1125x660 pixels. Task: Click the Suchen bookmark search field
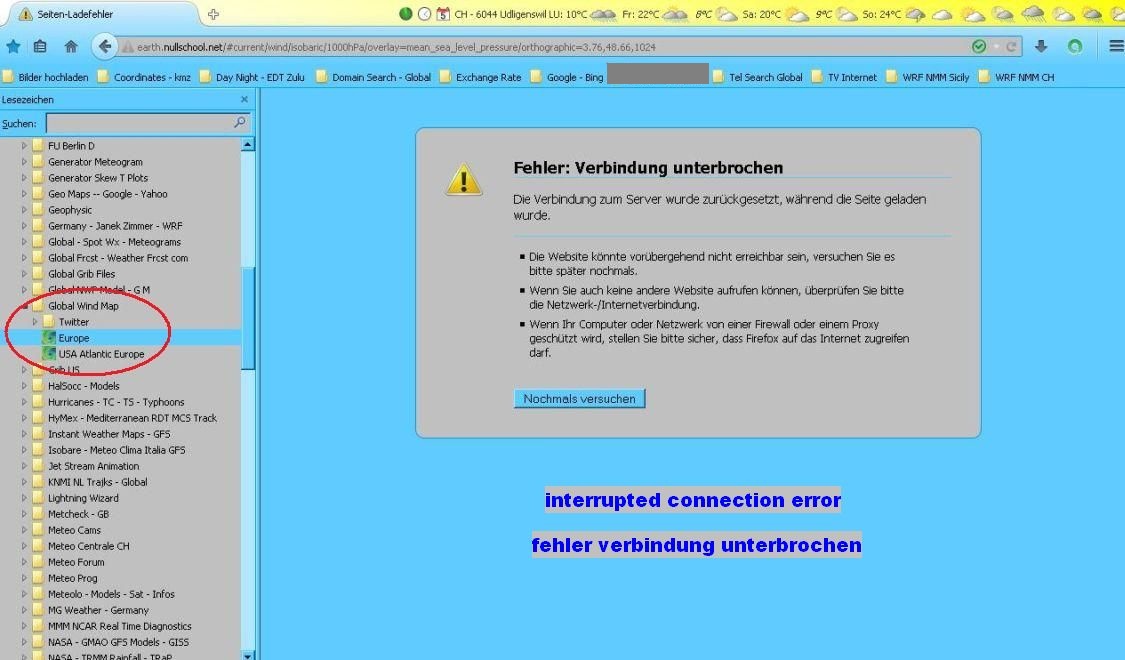(138, 123)
